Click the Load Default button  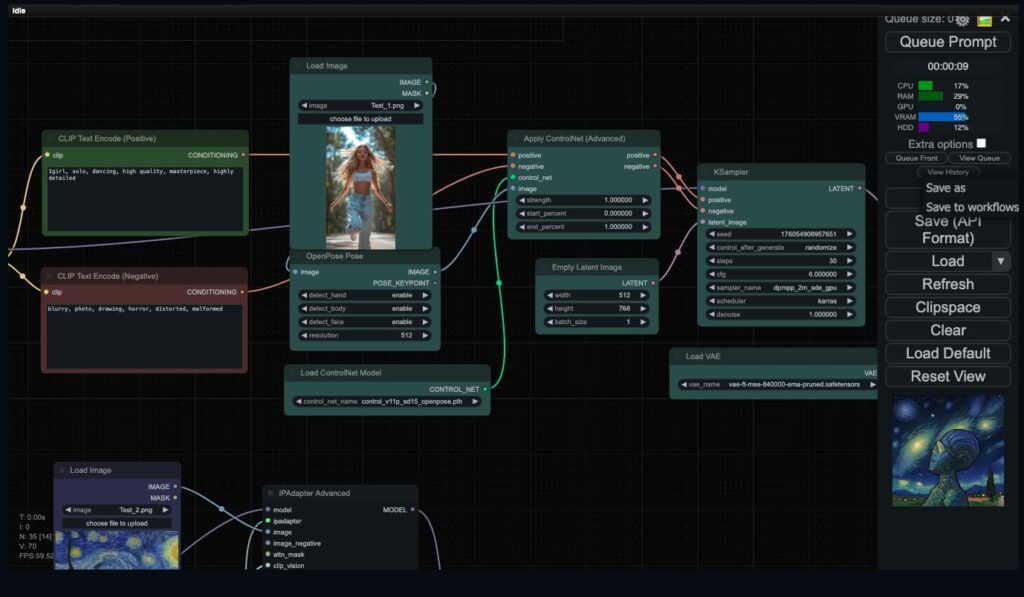(x=948, y=353)
